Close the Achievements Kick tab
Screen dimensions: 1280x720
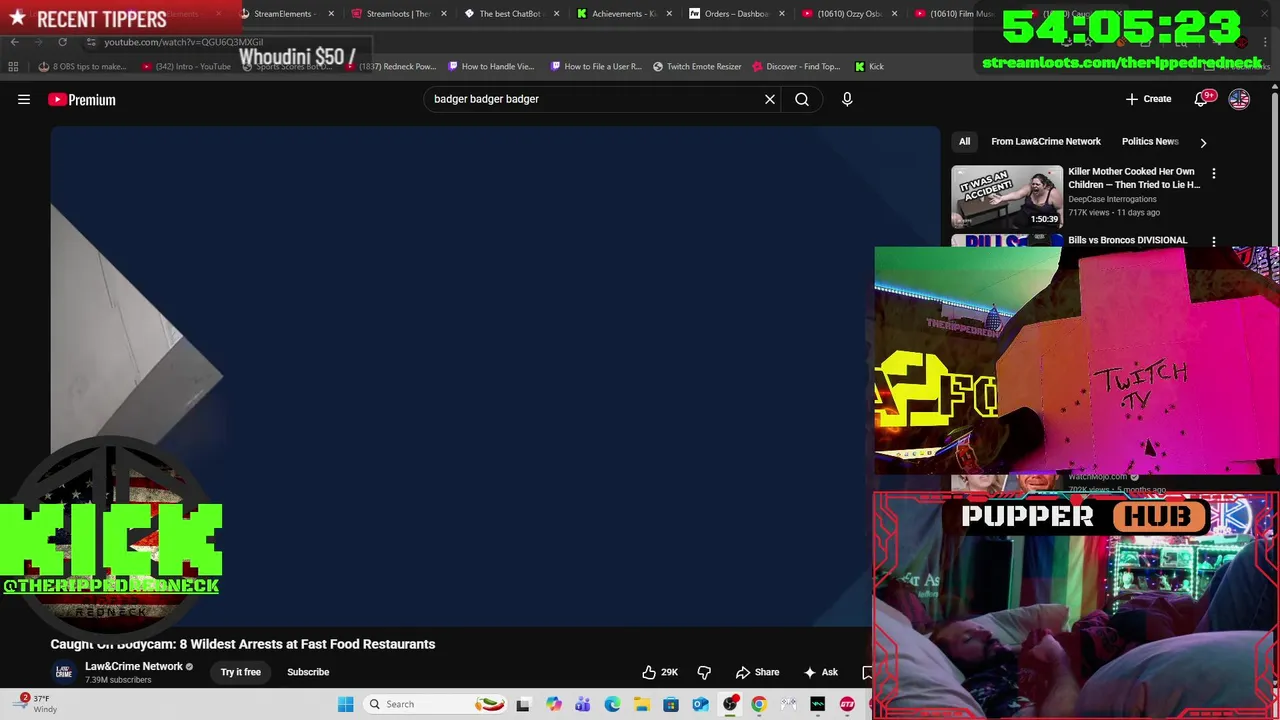point(669,14)
